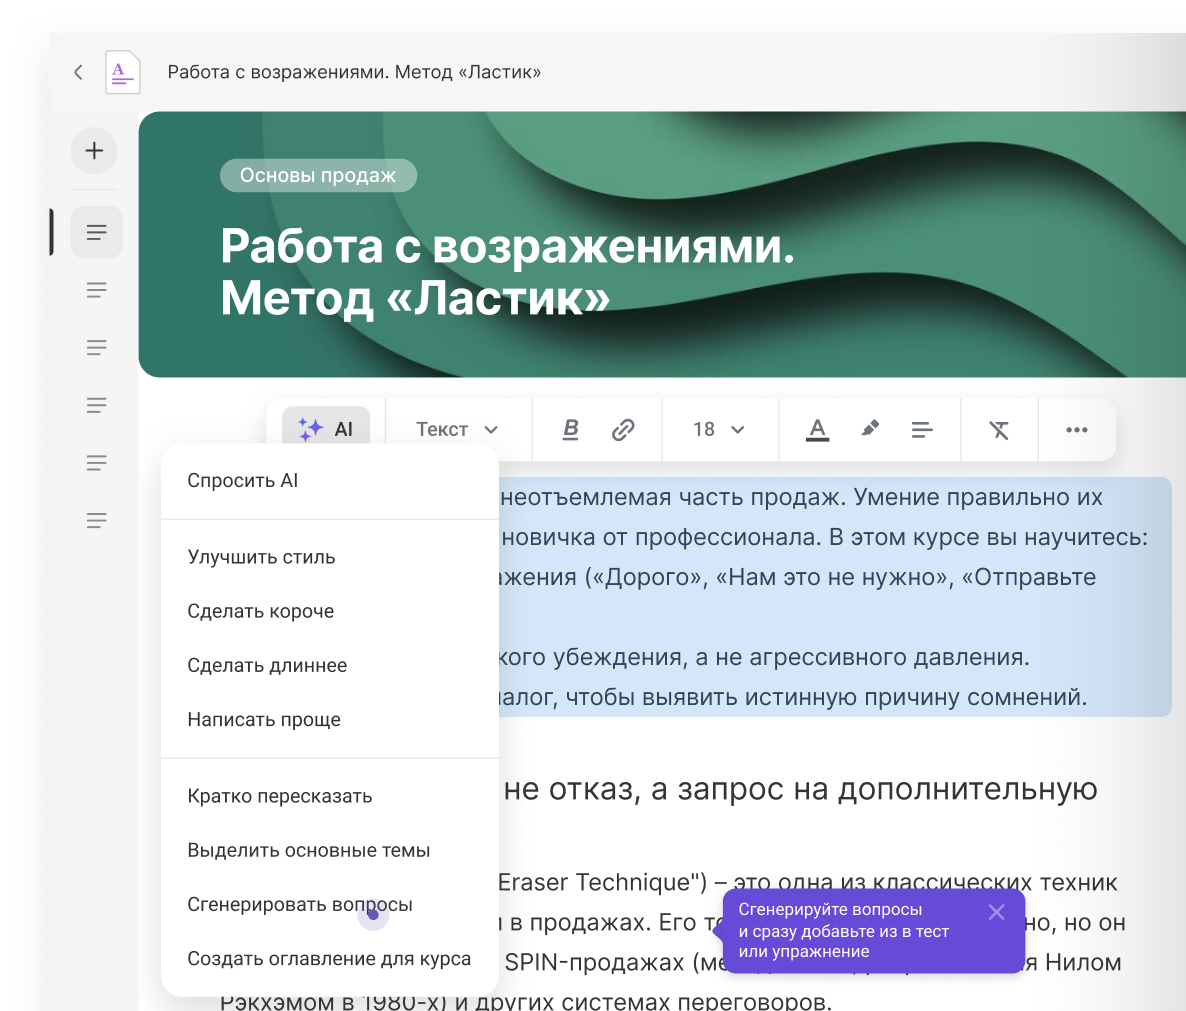1186x1011 pixels.
Task: Click into the highlighted intro paragraph
Action: tap(835, 597)
